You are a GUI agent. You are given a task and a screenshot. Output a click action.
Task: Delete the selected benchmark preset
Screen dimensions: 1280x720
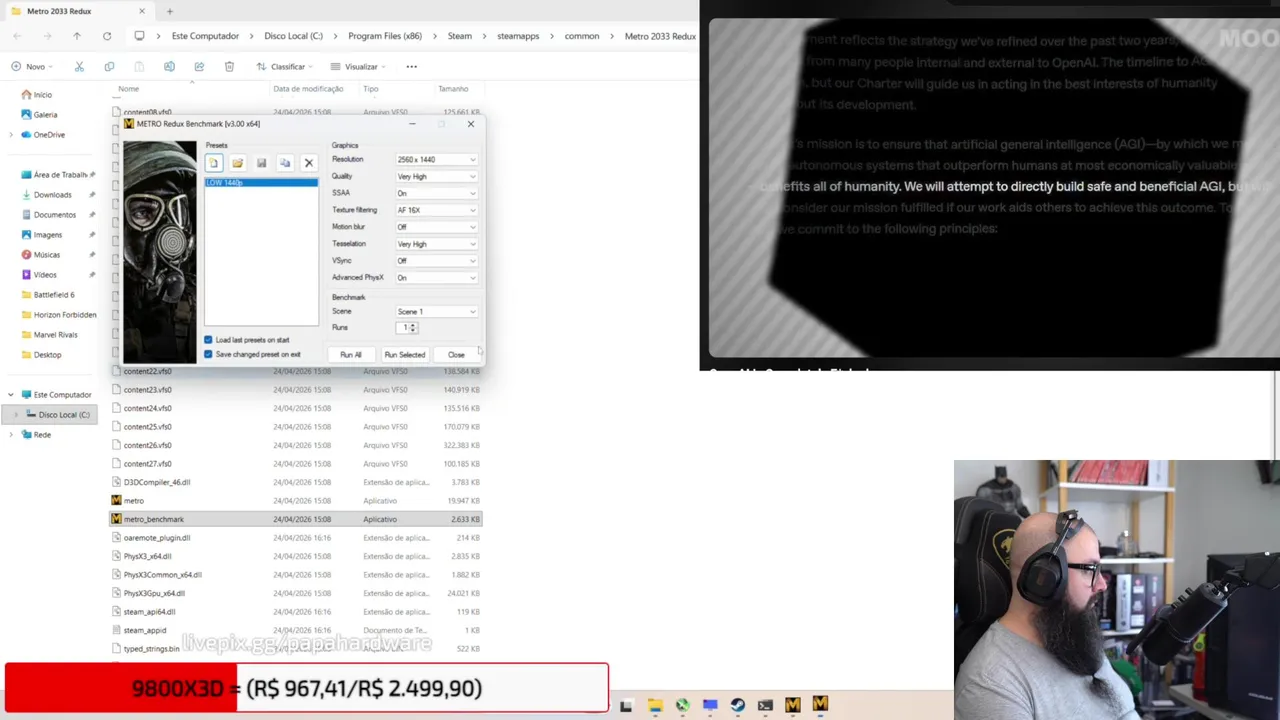(x=309, y=163)
